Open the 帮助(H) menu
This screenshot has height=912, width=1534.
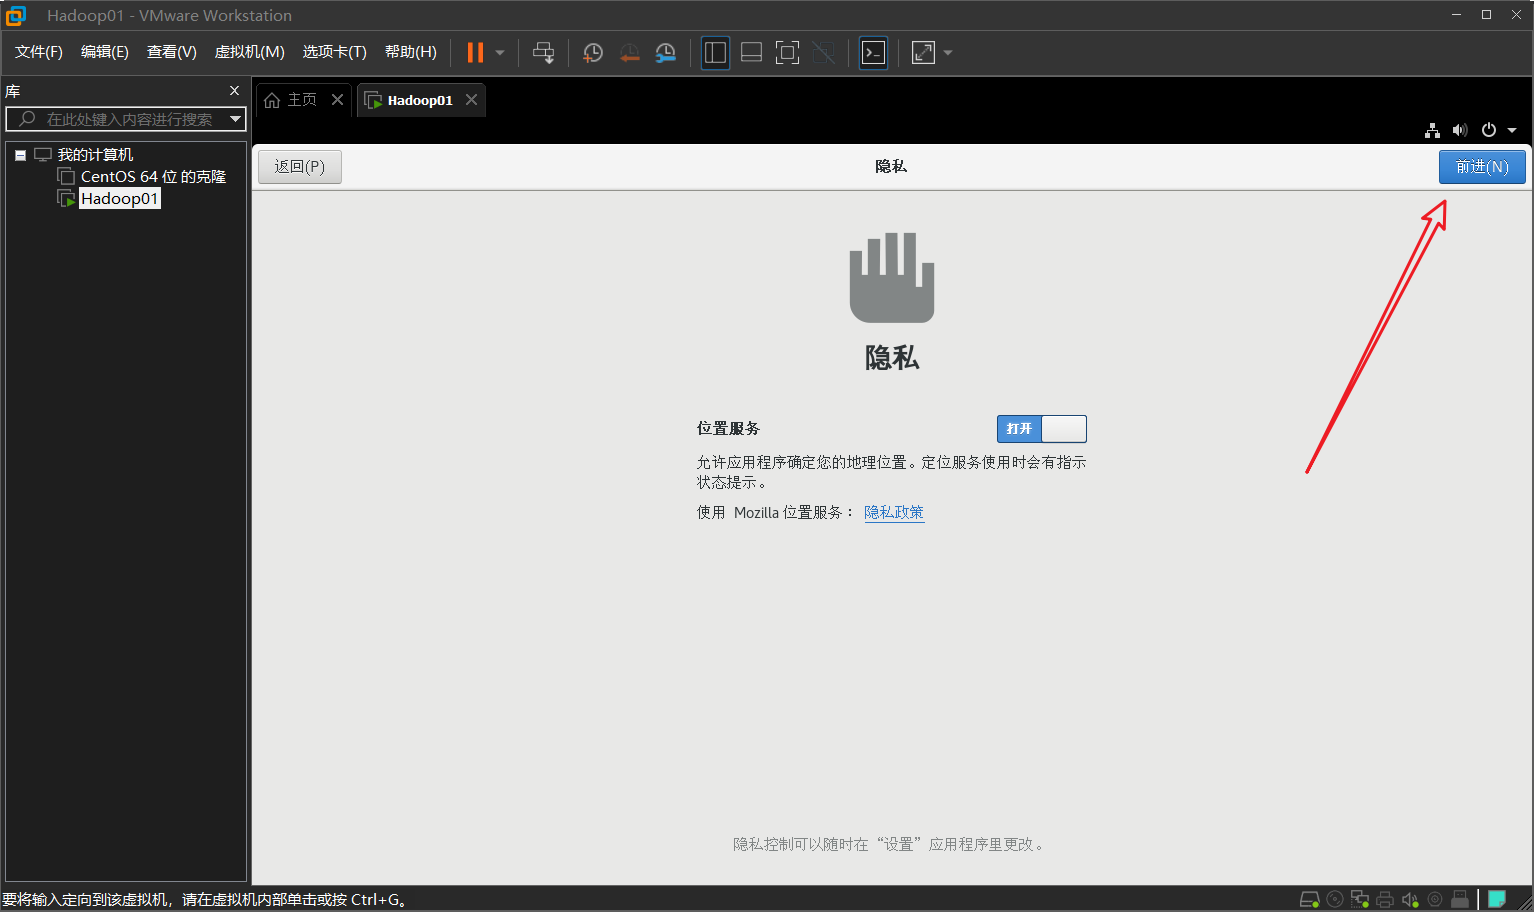[x=411, y=52]
